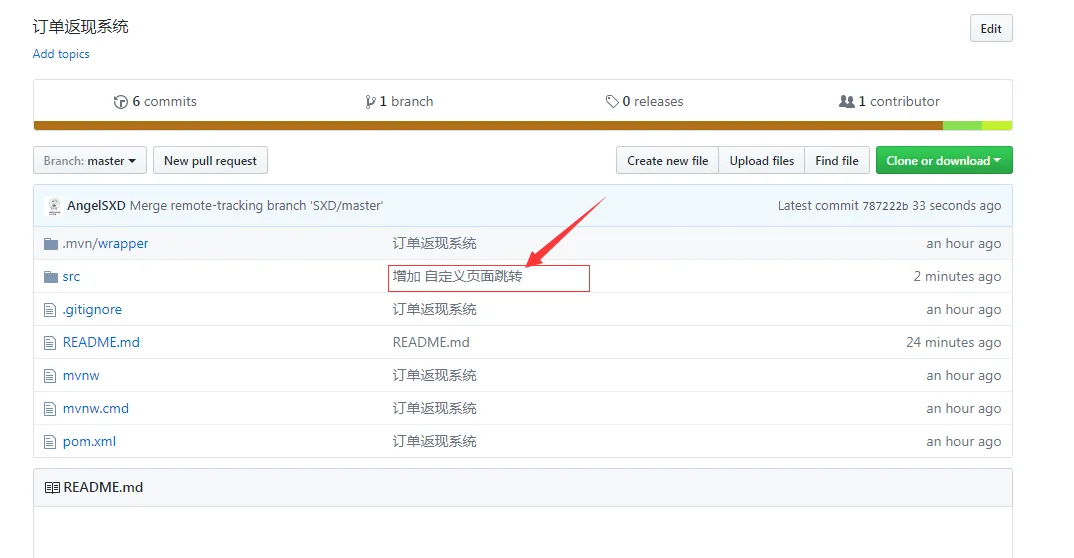Click the releases tag icon
Screen dimensions: 1074x558
(612, 101)
